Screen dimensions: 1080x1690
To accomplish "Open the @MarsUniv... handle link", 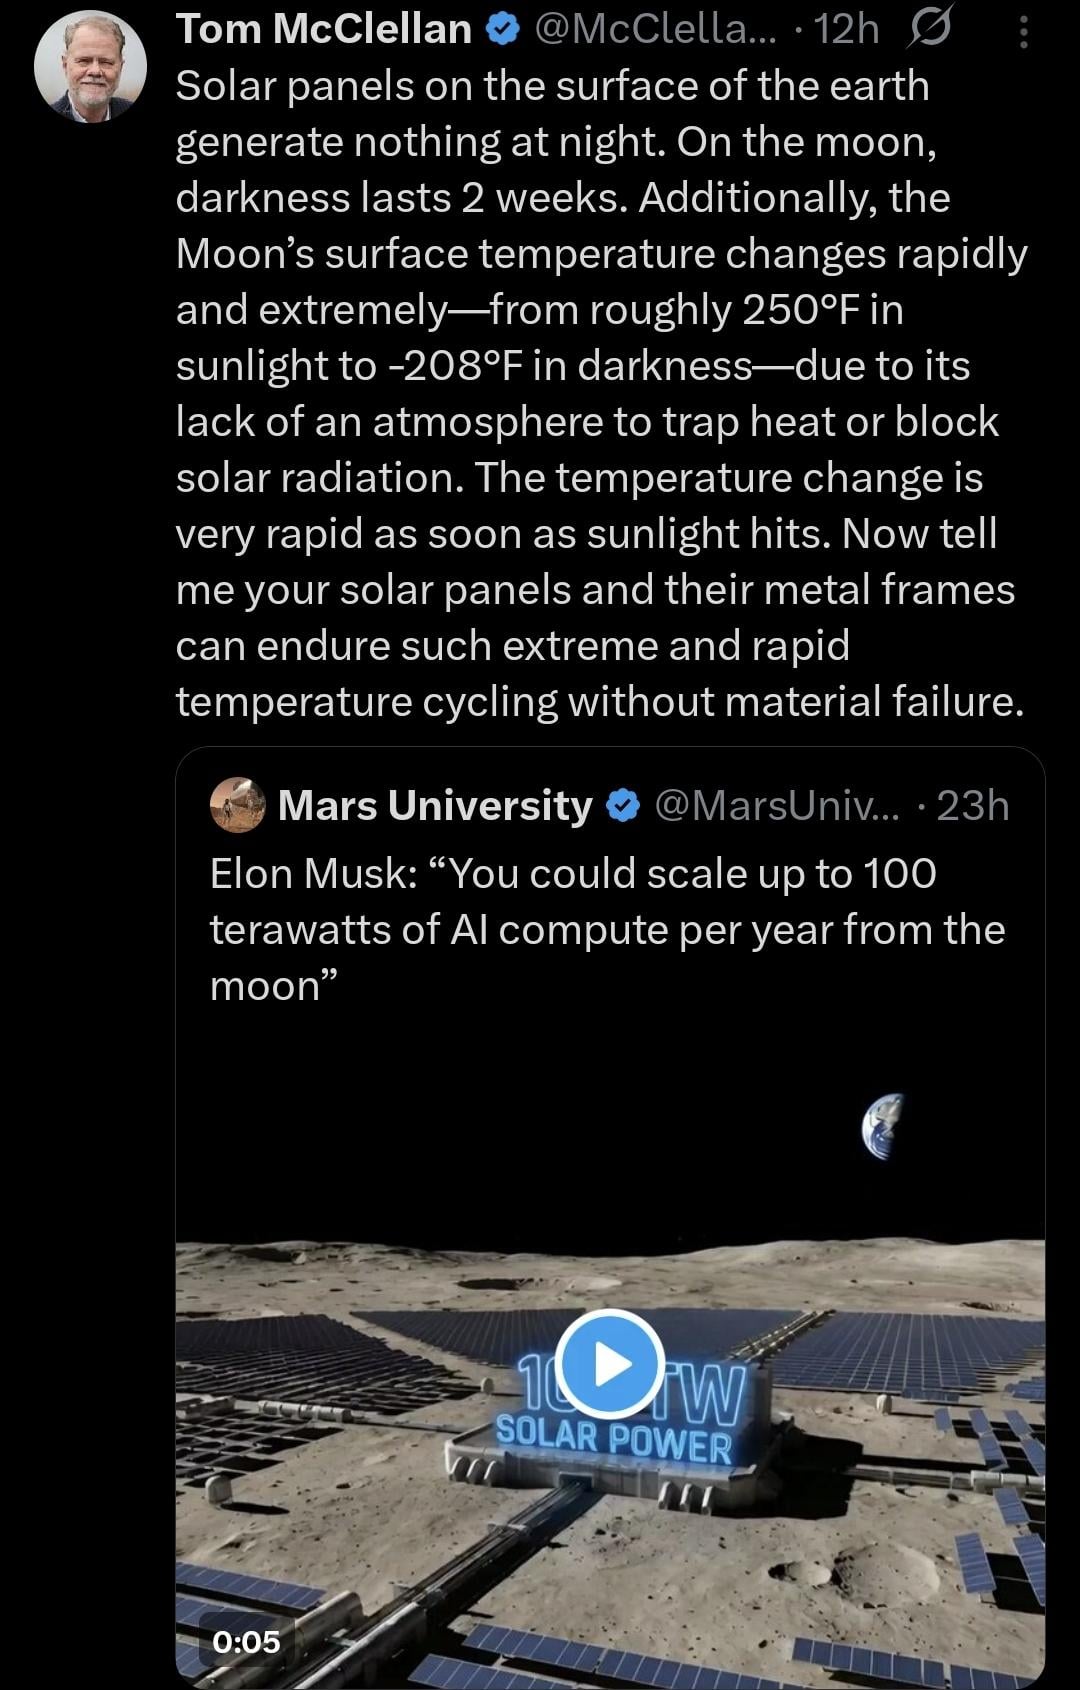I will point(777,806).
